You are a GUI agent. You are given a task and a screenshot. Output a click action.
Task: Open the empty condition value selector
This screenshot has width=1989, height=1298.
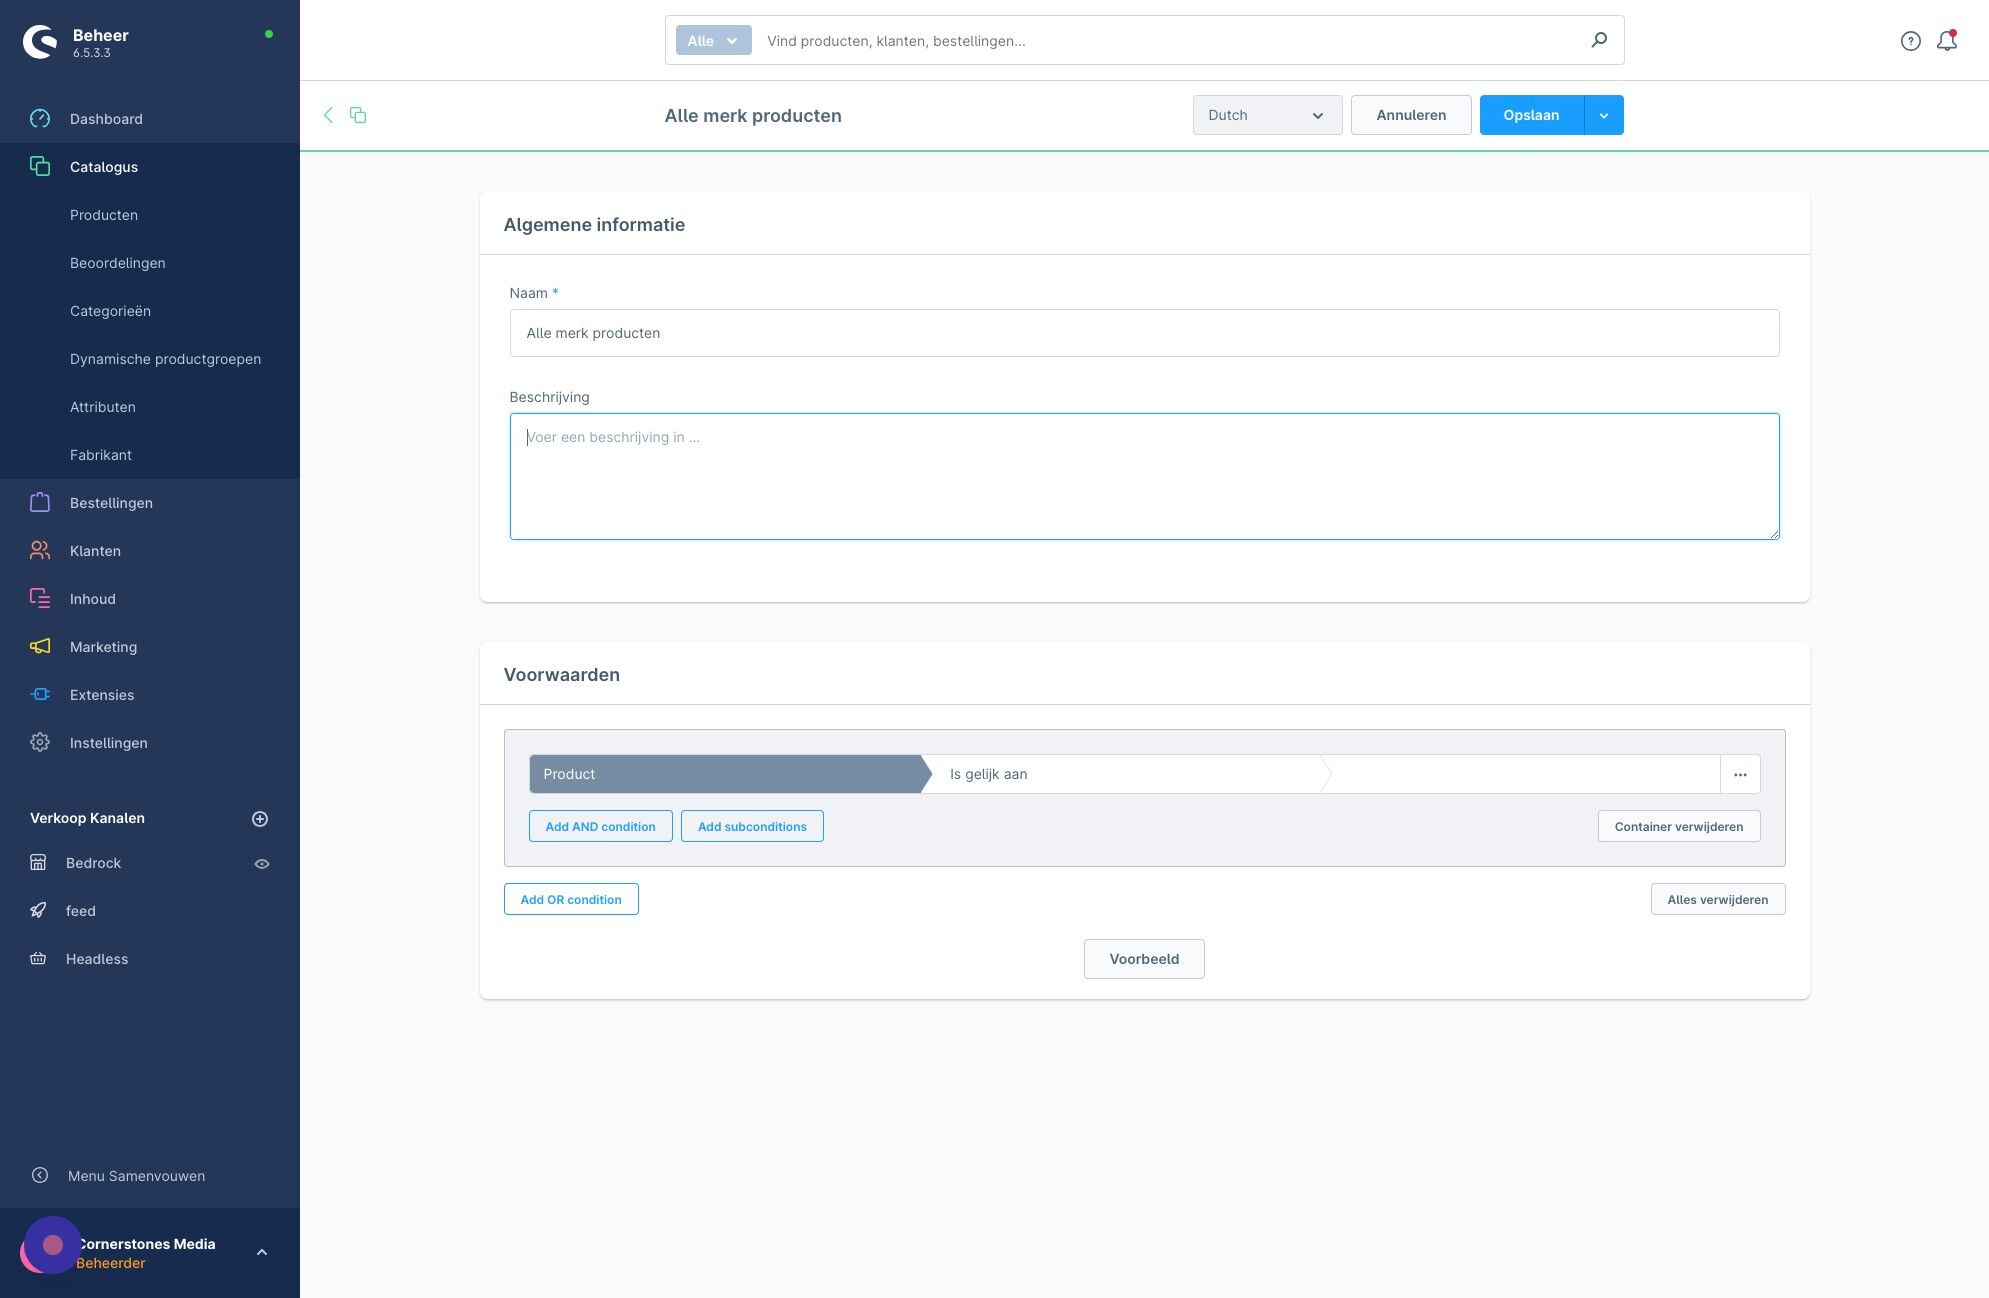(x=1523, y=774)
